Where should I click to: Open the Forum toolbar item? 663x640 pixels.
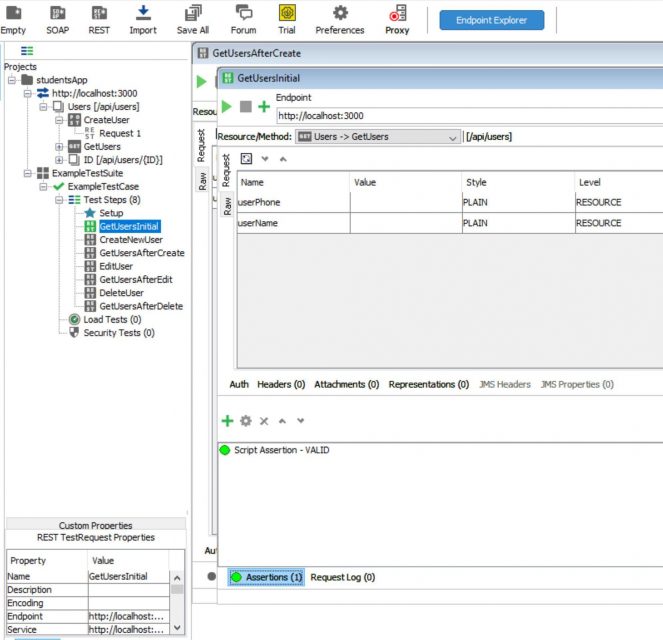click(x=244, y=20)
